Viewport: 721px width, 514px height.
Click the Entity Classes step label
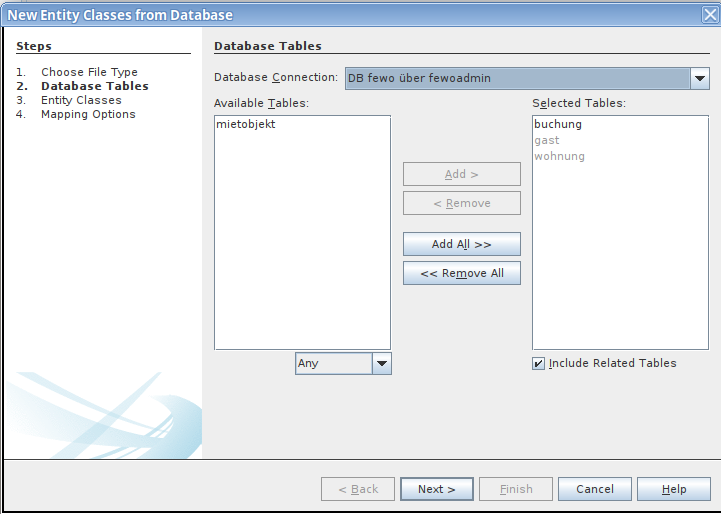coord(81,100)
